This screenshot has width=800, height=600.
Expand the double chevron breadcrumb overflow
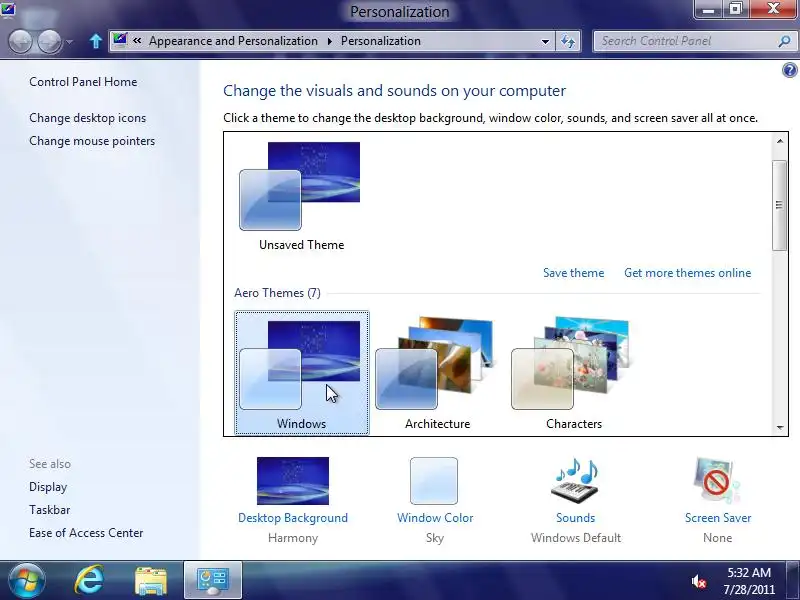coord(137,41)
